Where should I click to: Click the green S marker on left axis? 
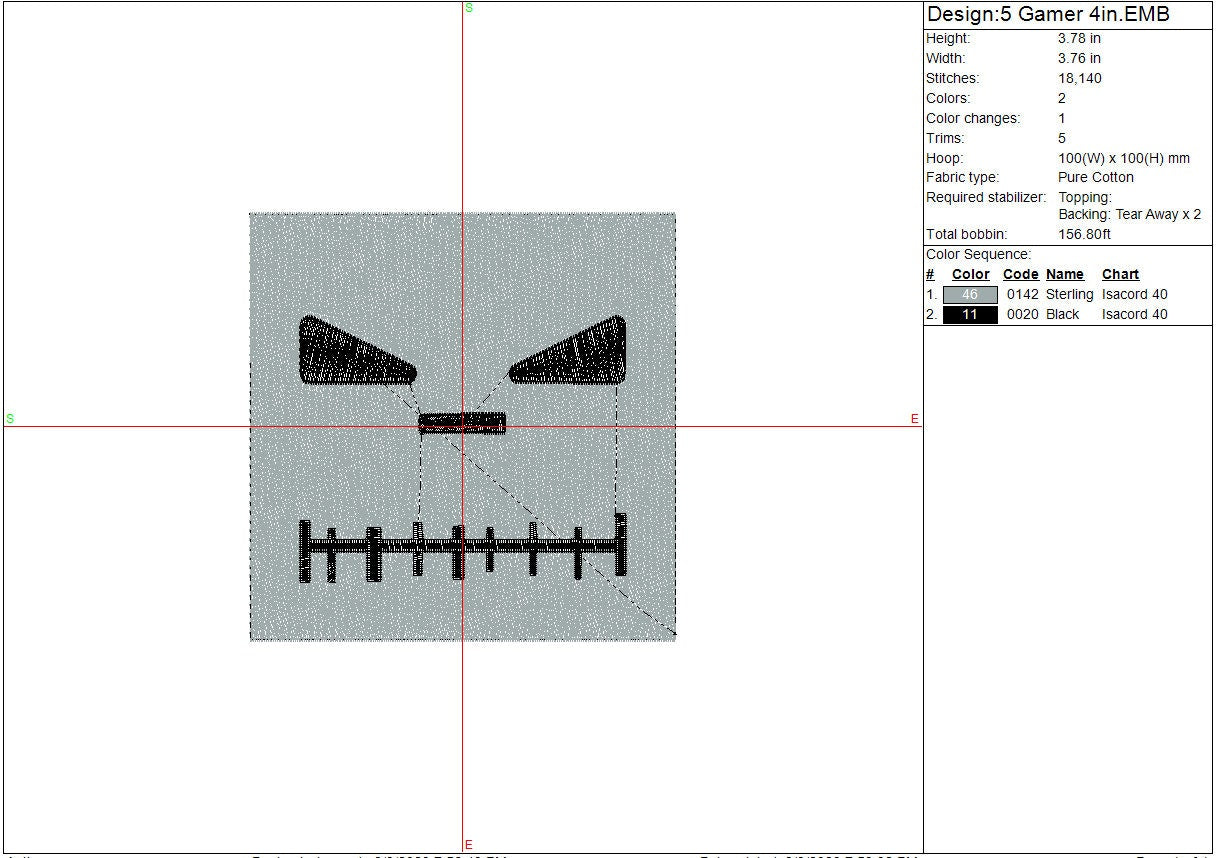point(10,419)
